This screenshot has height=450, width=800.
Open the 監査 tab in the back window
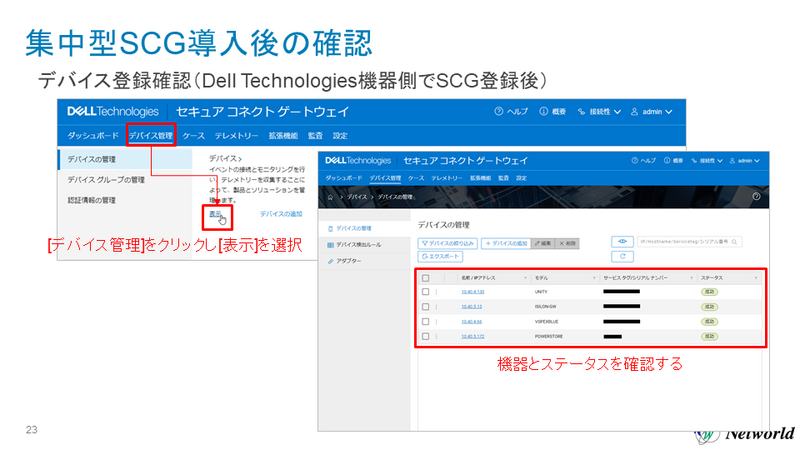[315, 135]
